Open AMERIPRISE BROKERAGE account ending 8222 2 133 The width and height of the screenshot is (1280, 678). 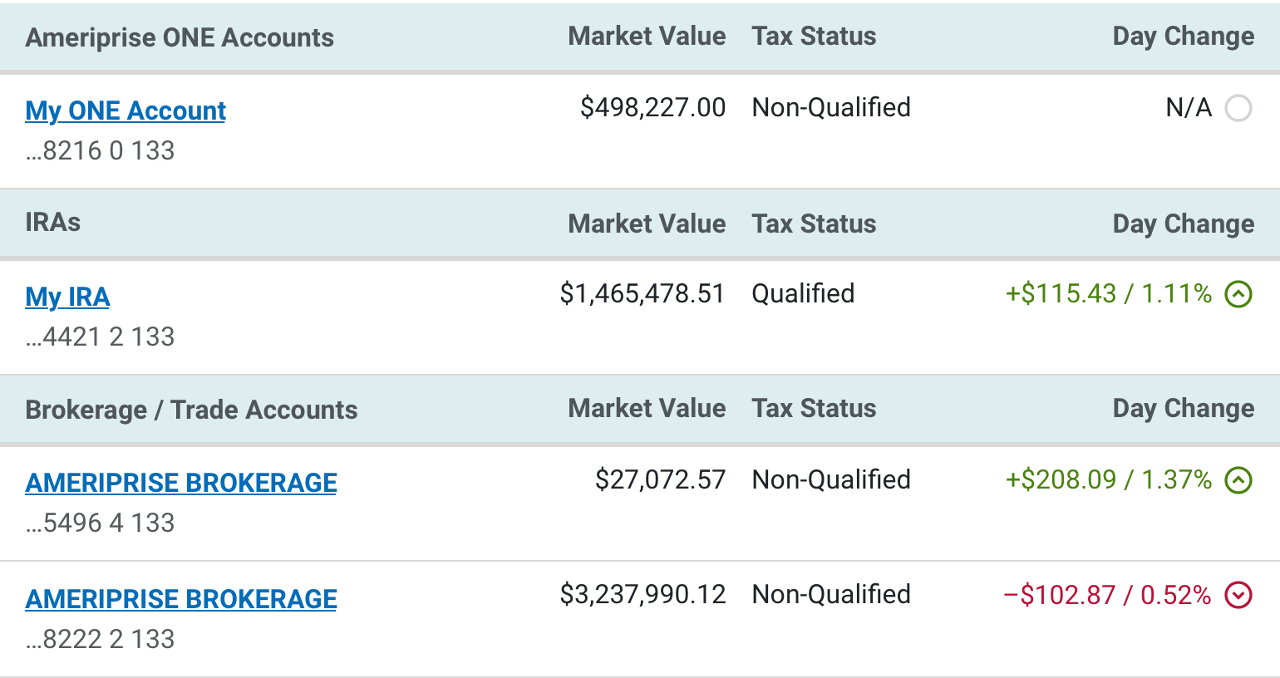[x=181, y=599]
